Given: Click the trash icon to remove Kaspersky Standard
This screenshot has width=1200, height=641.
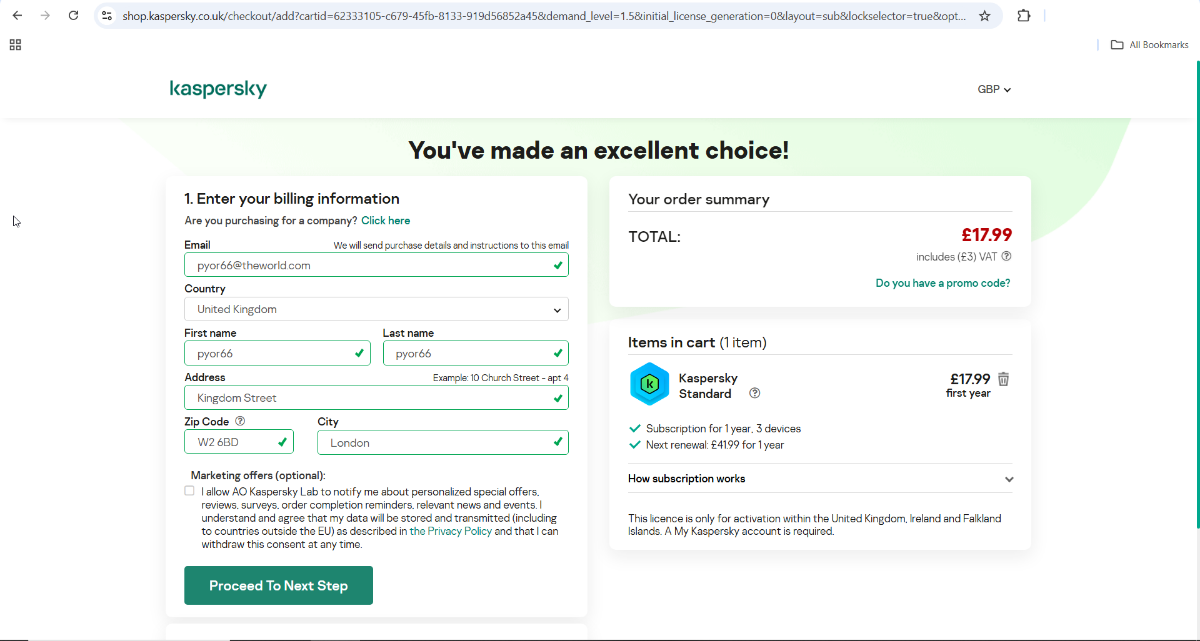Looking at the screenshot, I should point(1003,379).
